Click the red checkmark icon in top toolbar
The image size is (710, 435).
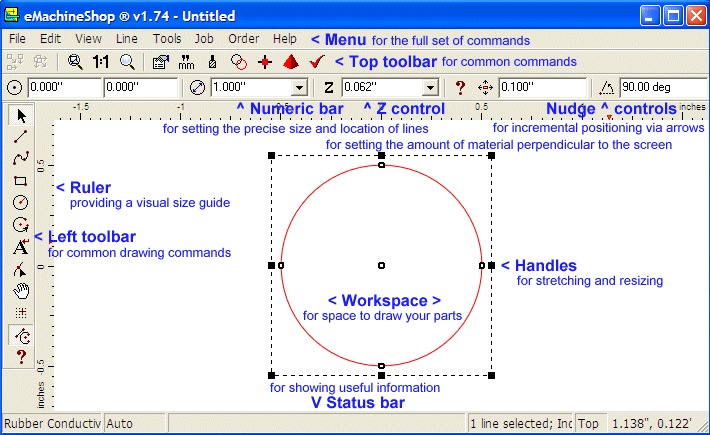(x=317, y=62)
